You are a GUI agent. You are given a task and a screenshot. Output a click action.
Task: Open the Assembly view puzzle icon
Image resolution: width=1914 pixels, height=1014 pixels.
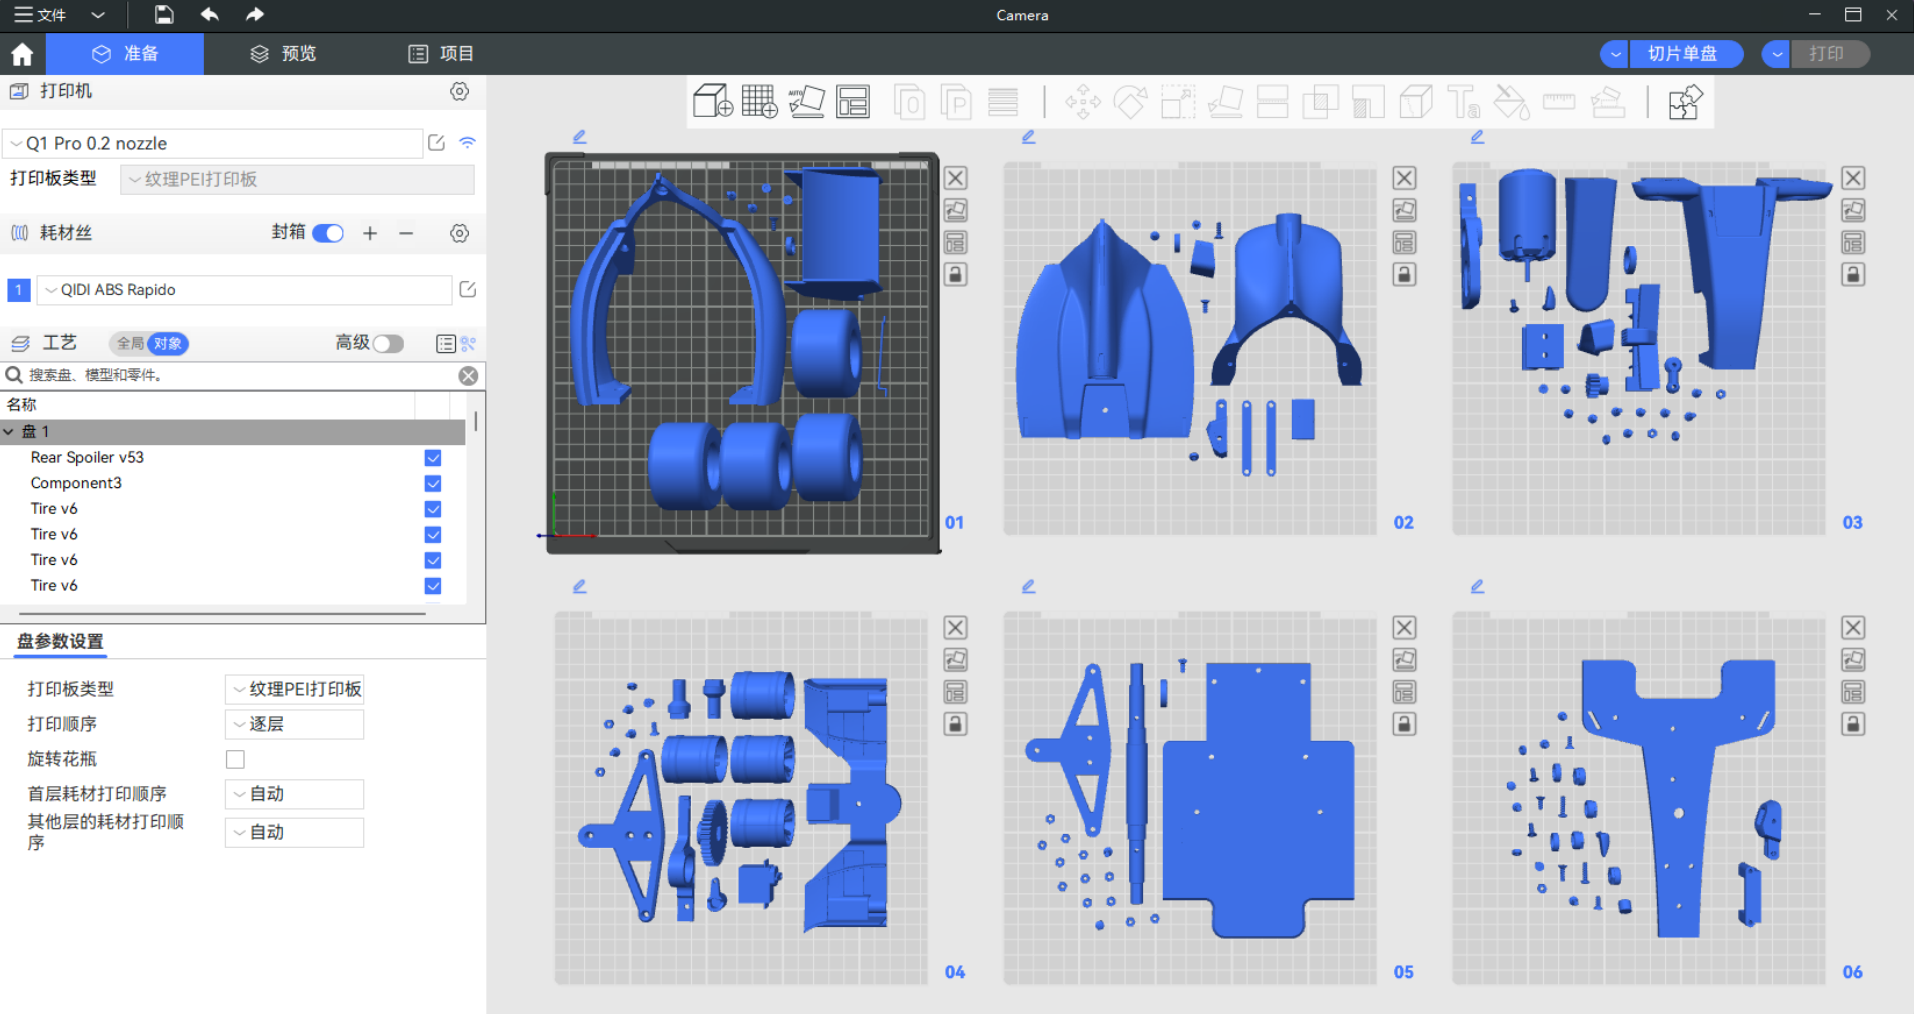(1685, 102)
